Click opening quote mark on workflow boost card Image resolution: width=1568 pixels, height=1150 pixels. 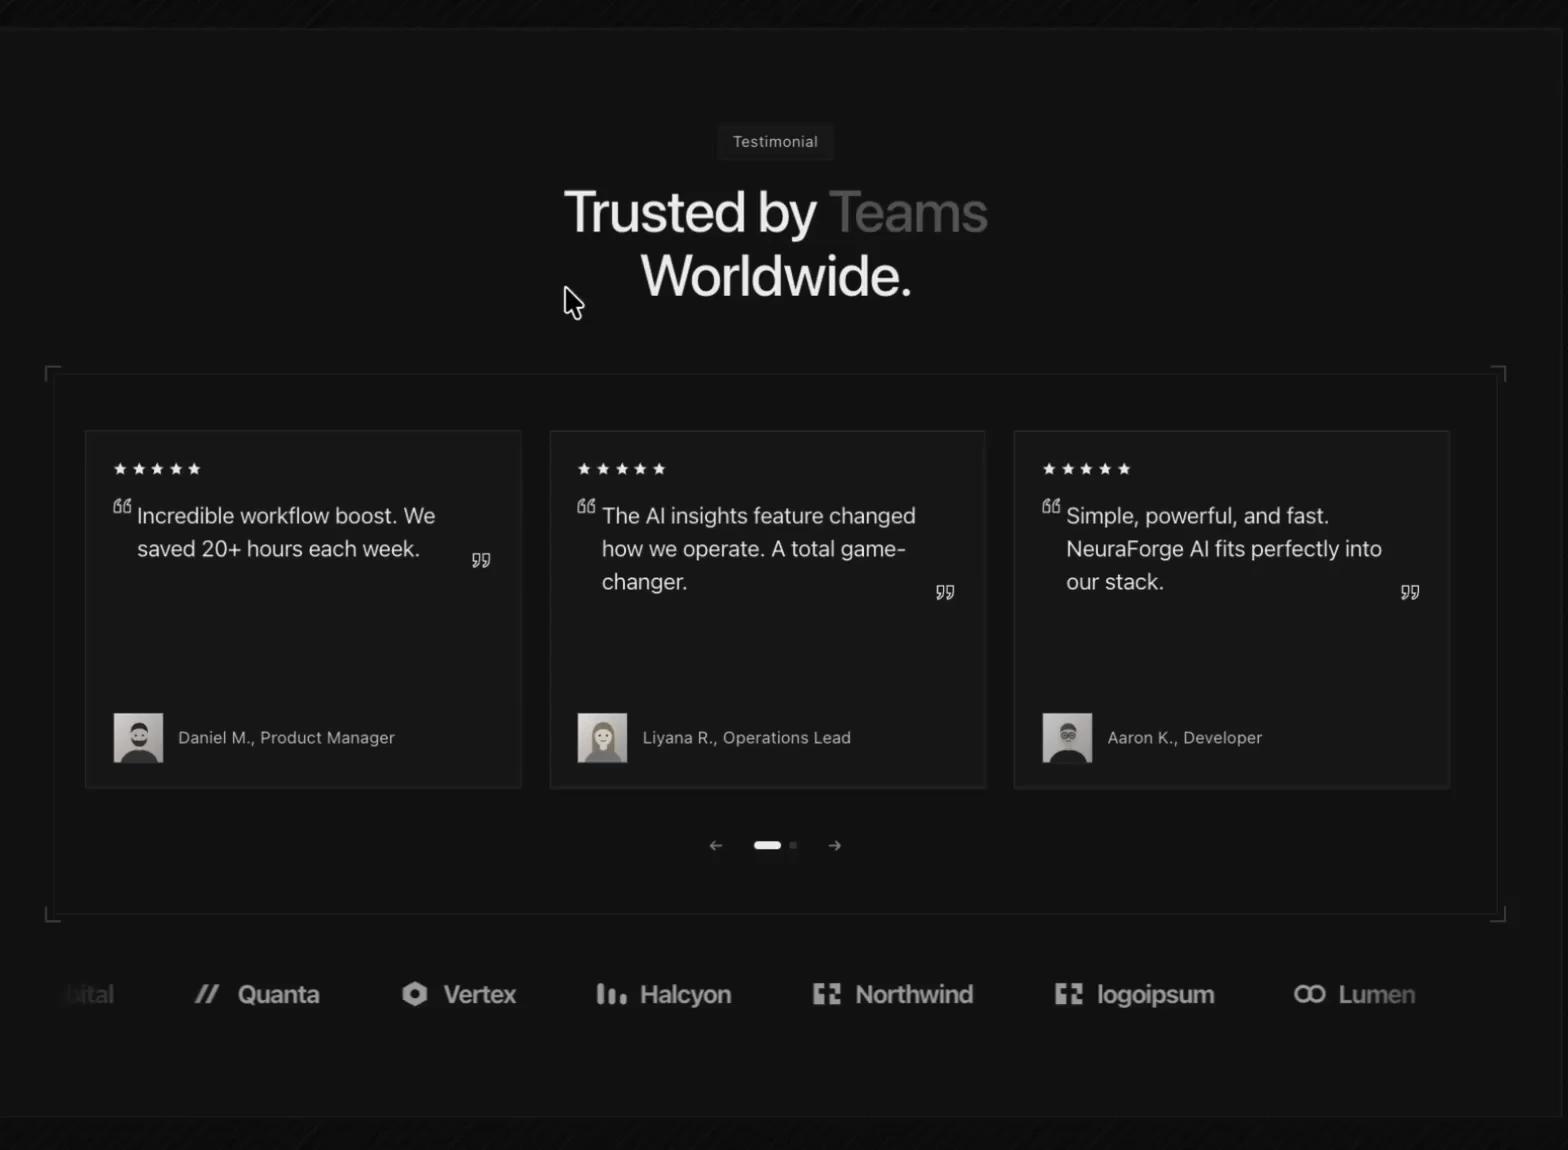[122, 506]
